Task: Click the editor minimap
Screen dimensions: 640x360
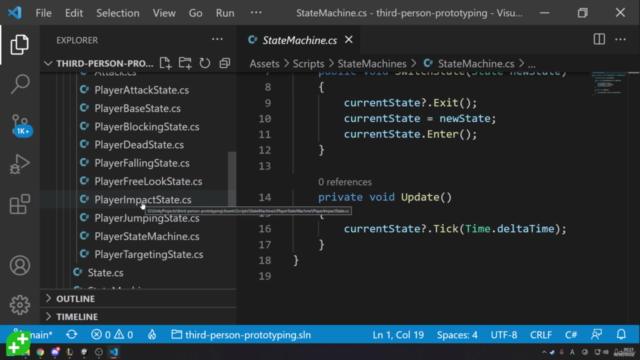Action: coord(610,84)
